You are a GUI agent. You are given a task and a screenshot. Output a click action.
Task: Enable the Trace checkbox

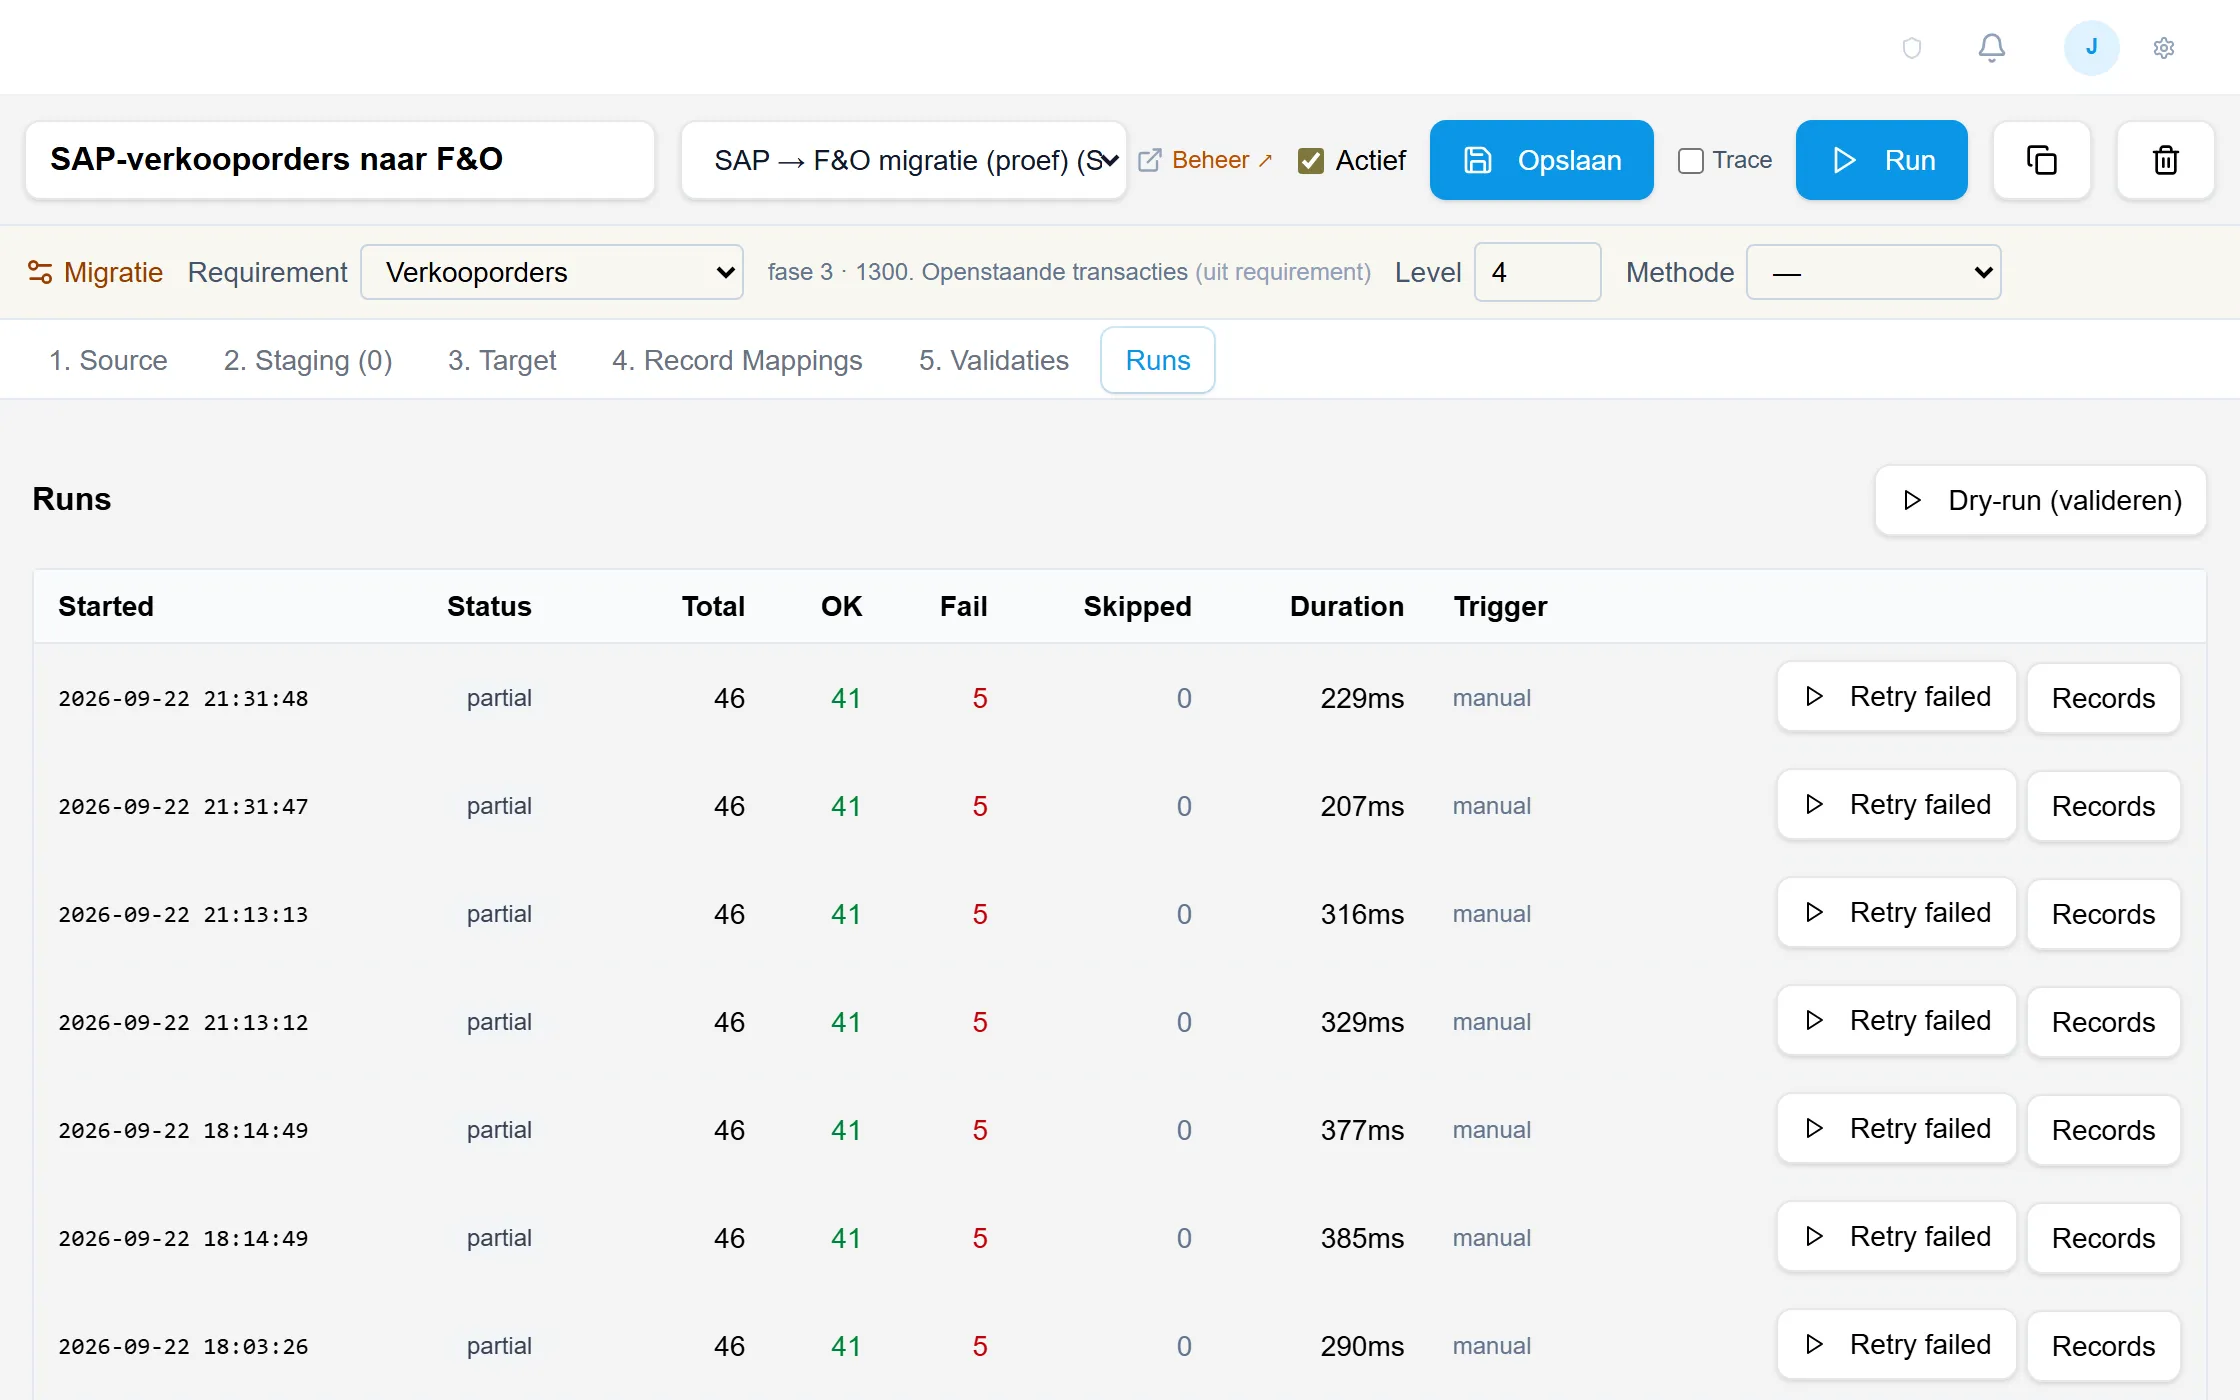1690,161
